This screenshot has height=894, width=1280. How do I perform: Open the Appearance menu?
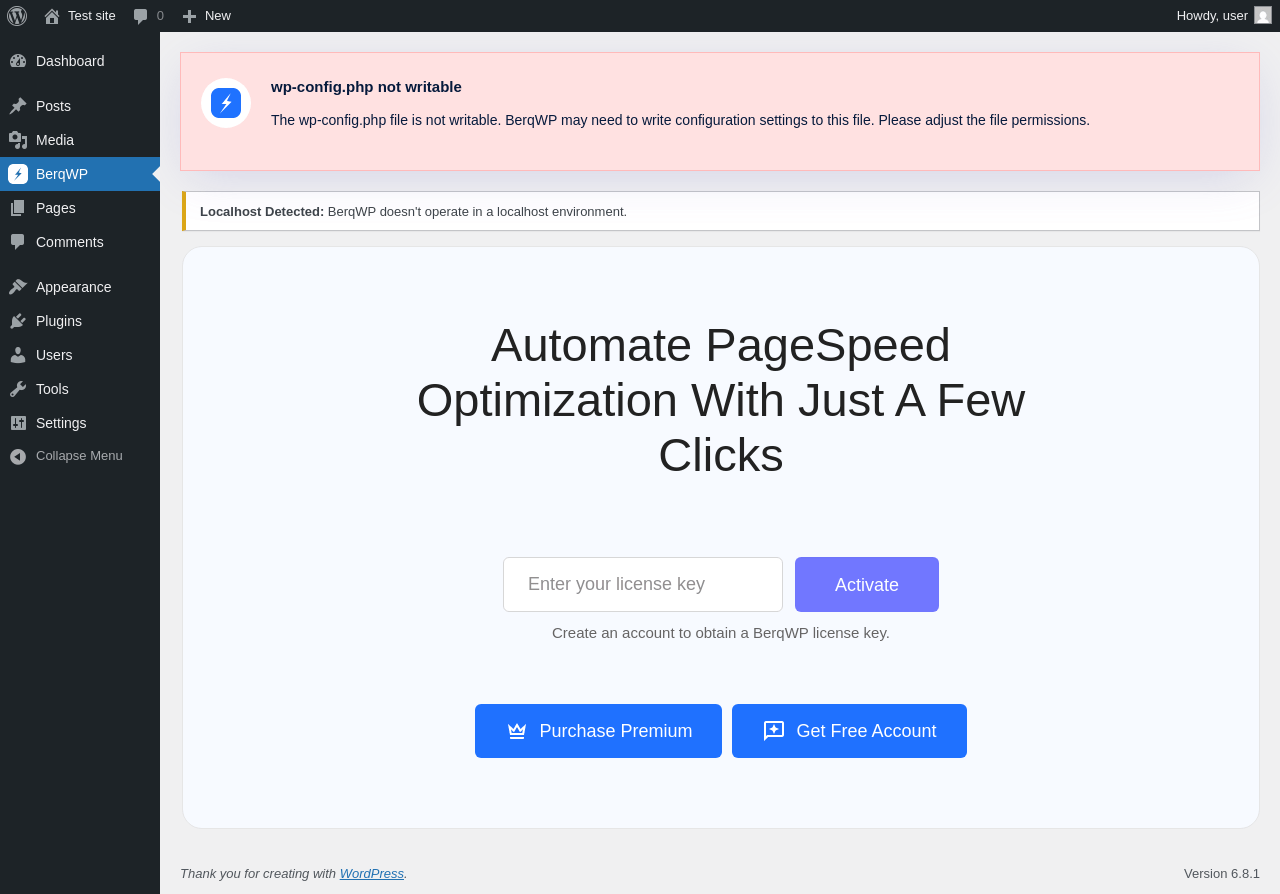pyautogui.click(x=80, y=287)
